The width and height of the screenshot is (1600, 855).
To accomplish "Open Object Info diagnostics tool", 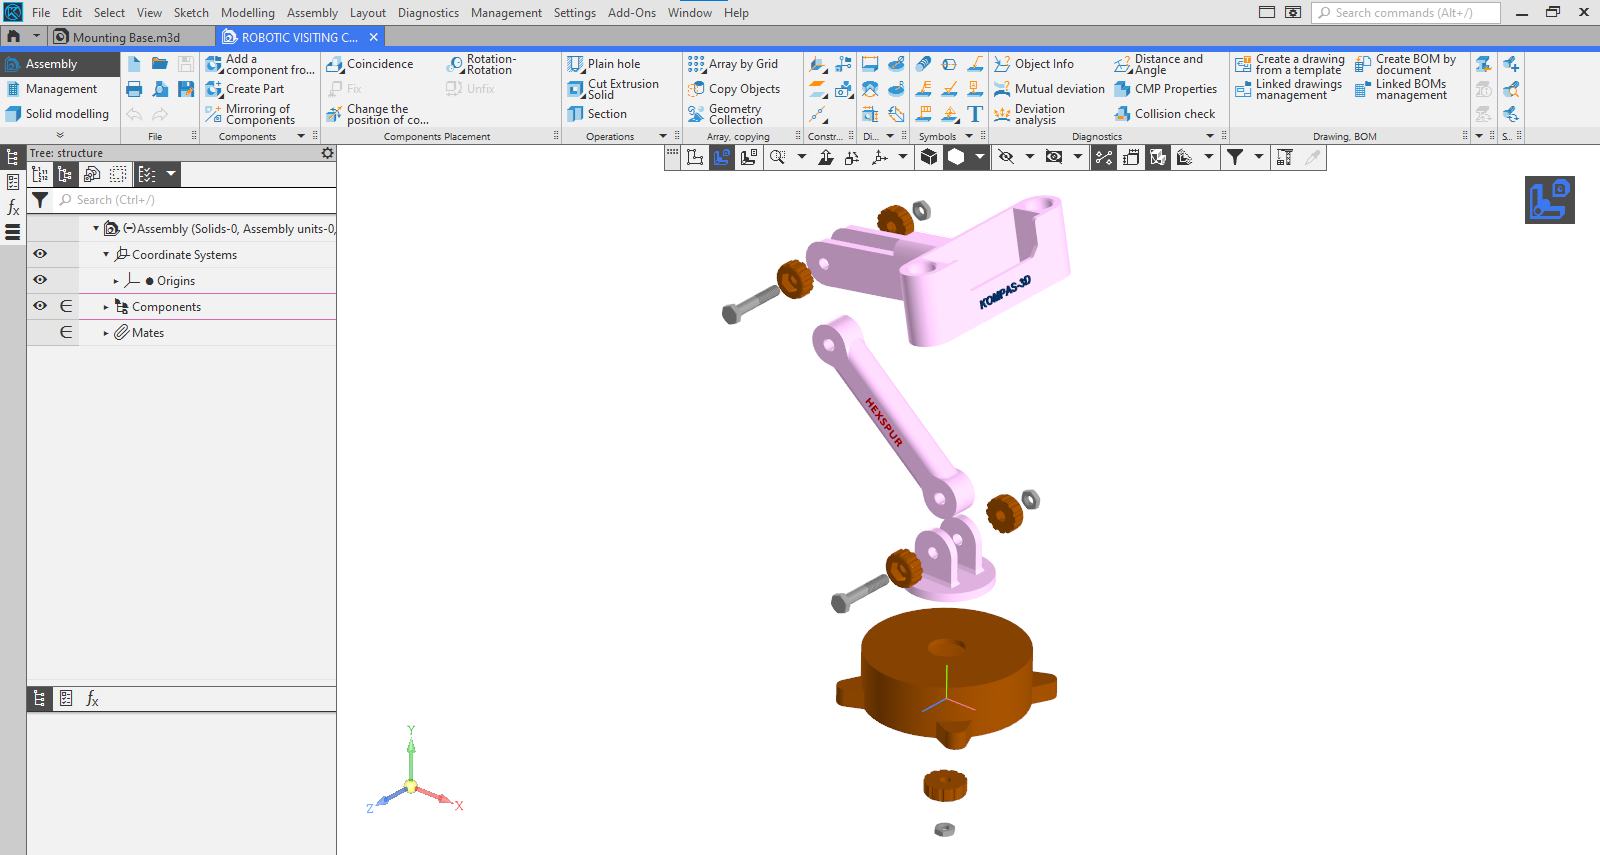I will 1034,64.
